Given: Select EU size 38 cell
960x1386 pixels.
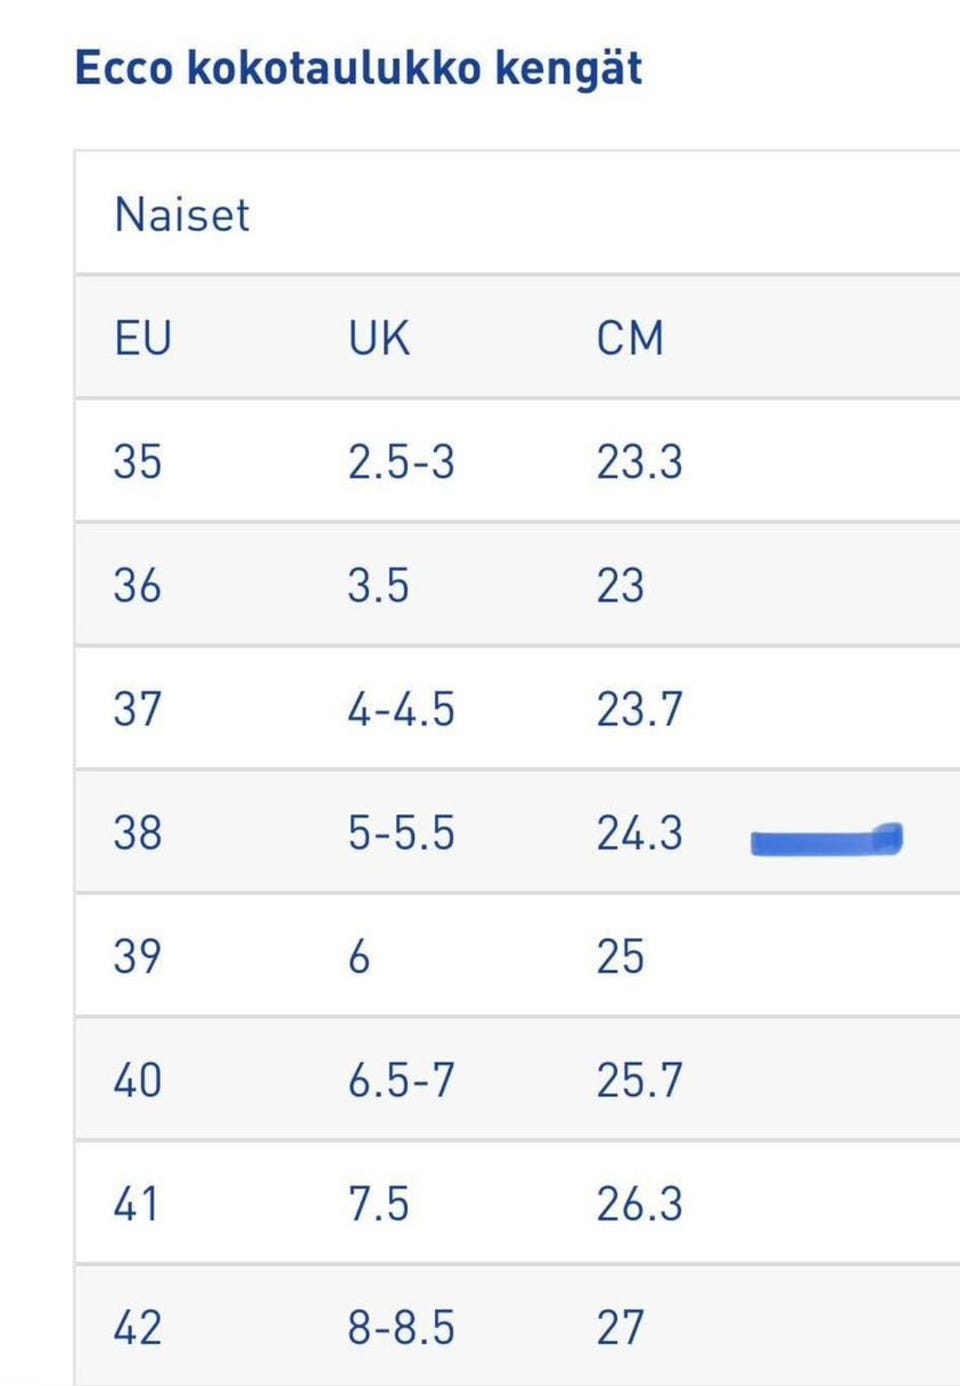Looking at the screenshot, I should coord(138,833).
